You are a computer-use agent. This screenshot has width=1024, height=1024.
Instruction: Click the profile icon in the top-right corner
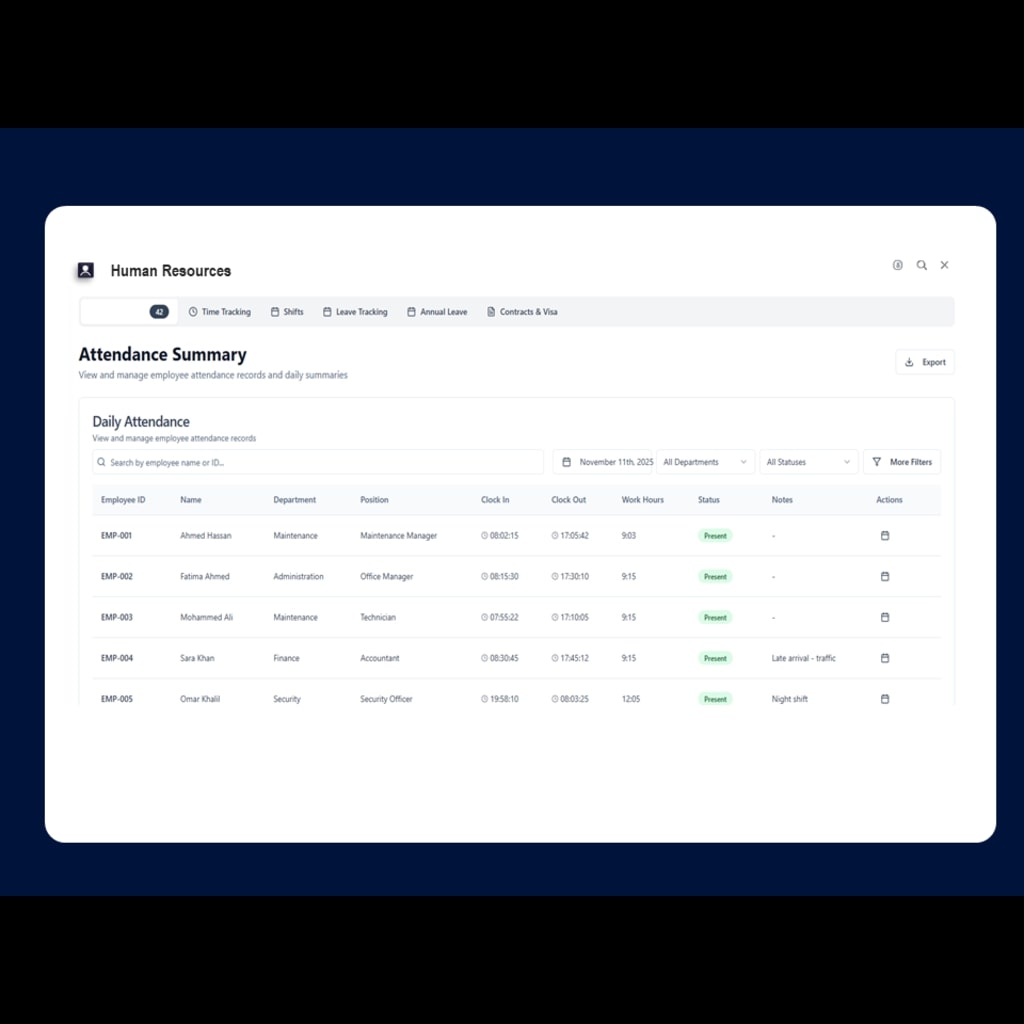[897, 265]
